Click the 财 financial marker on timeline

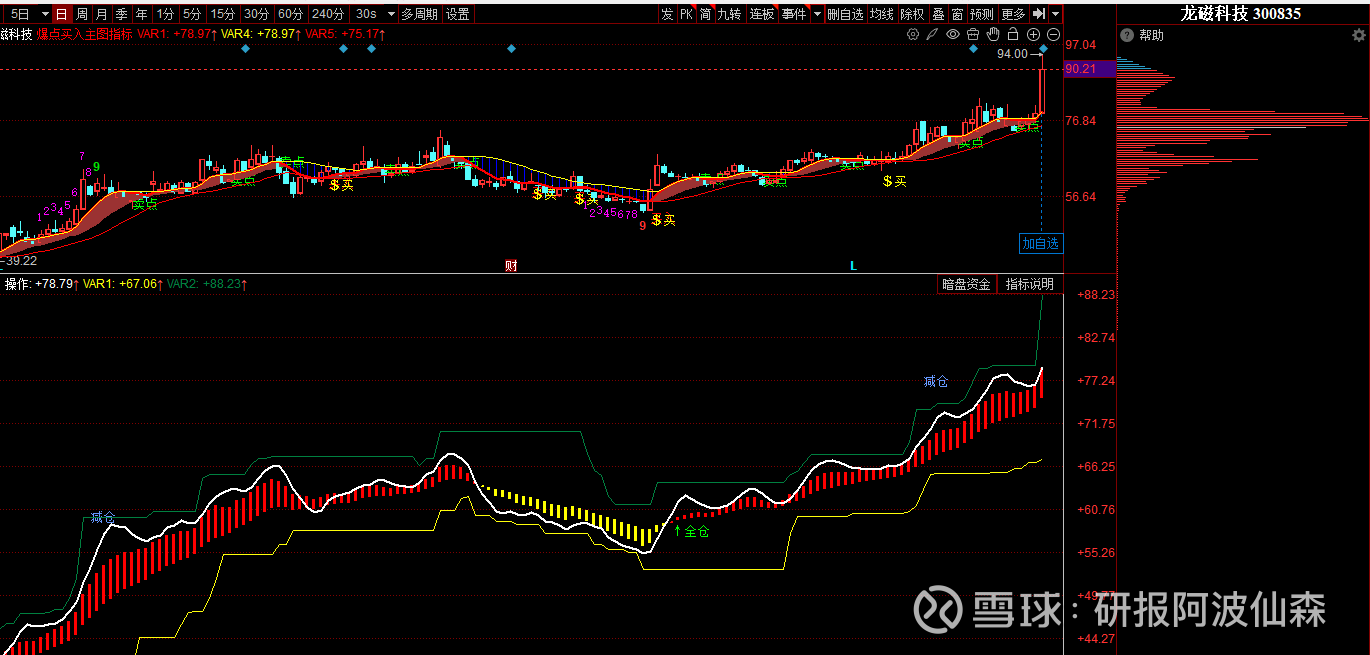[511, 265]
